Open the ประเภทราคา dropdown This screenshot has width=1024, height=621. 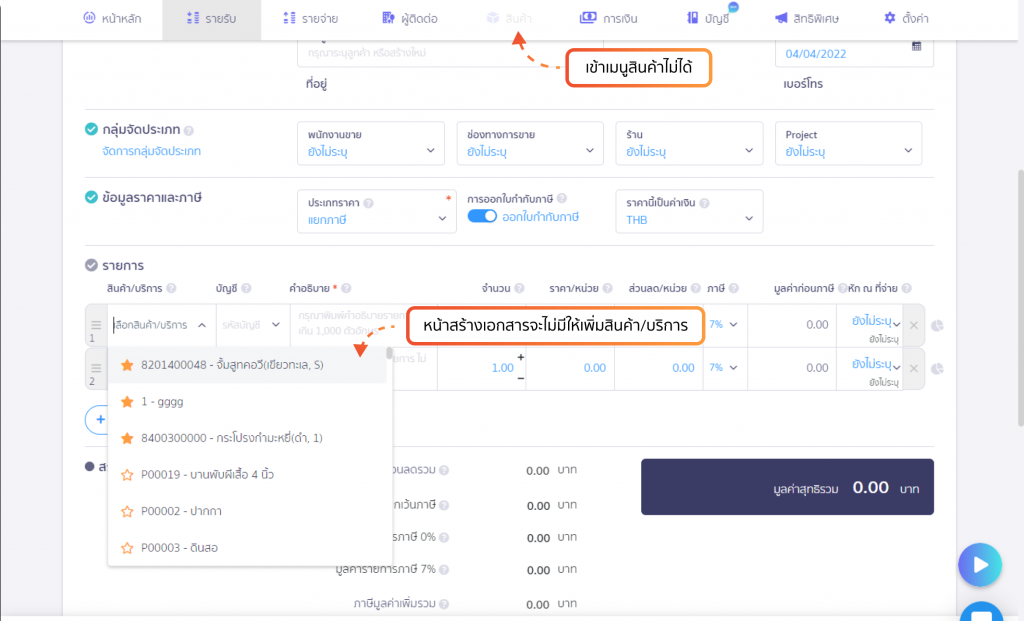click(377, 212)
